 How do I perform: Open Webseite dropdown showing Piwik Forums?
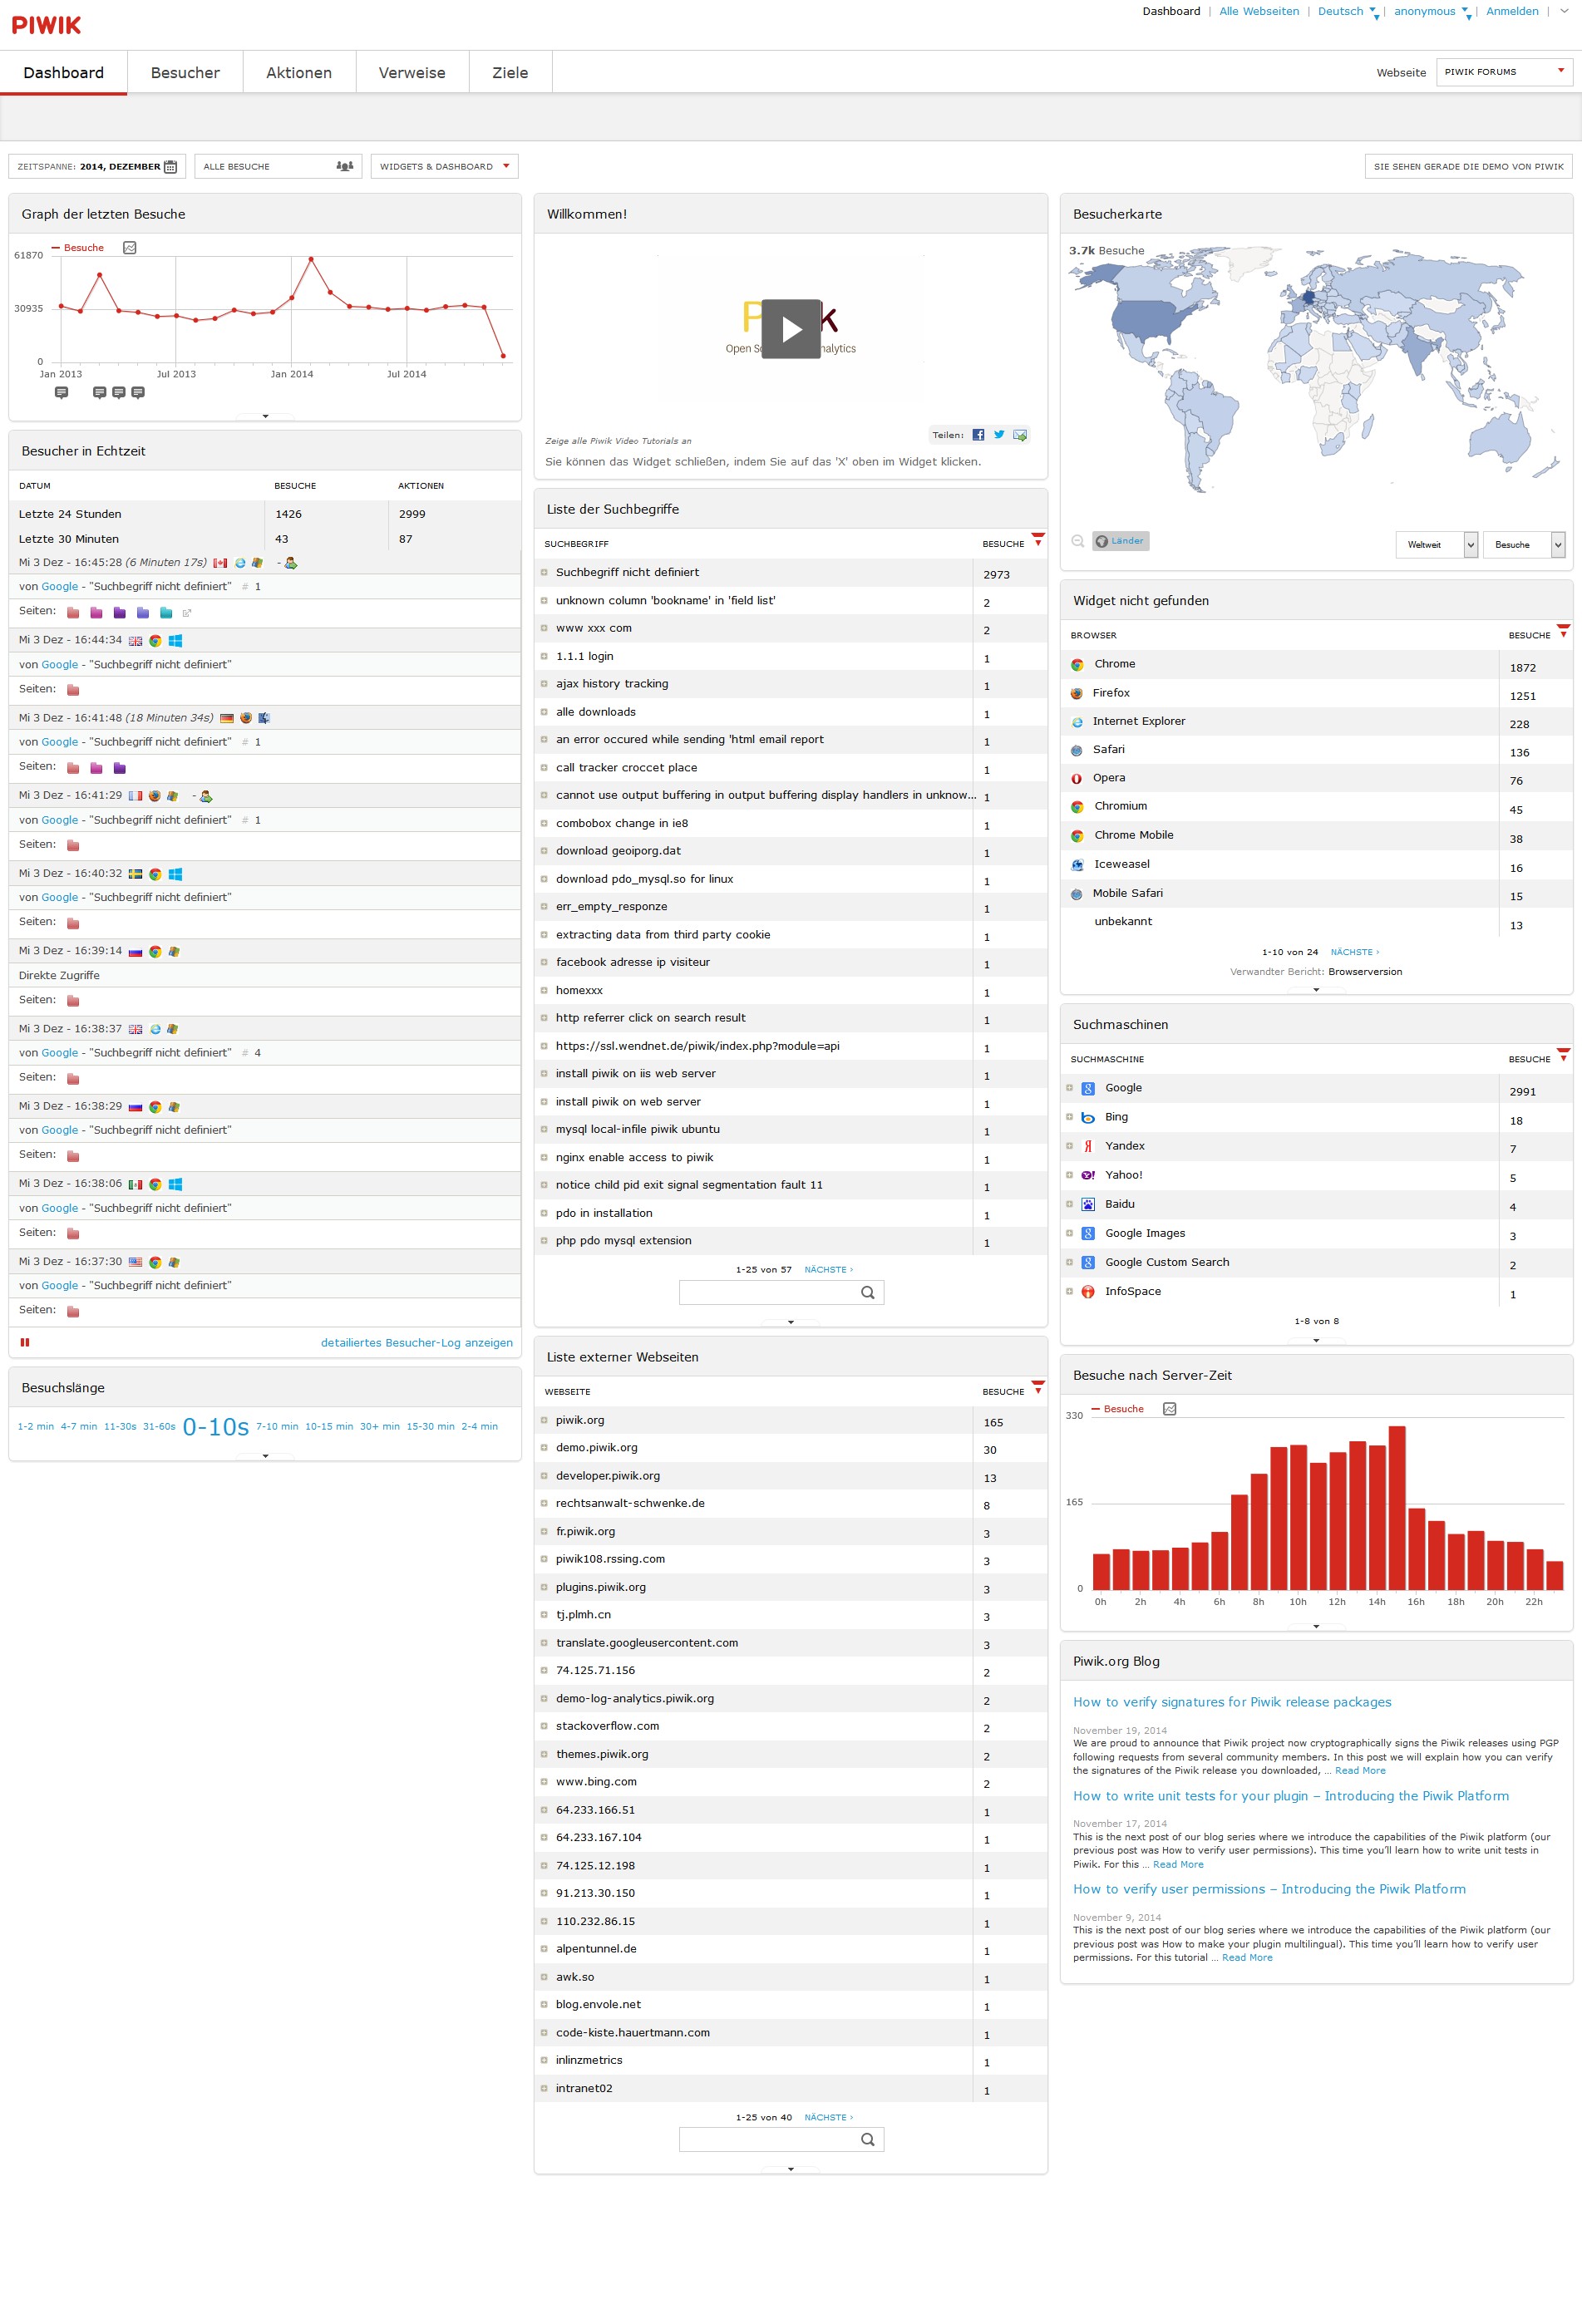[1504, 72]
